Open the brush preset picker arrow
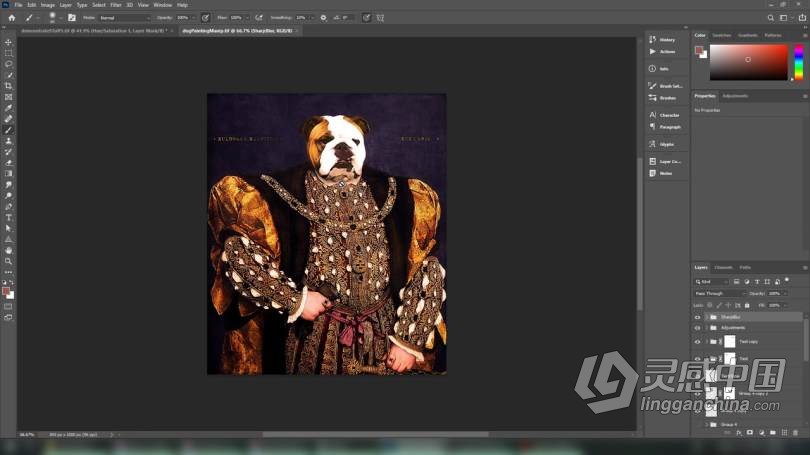 pos(60,18)
